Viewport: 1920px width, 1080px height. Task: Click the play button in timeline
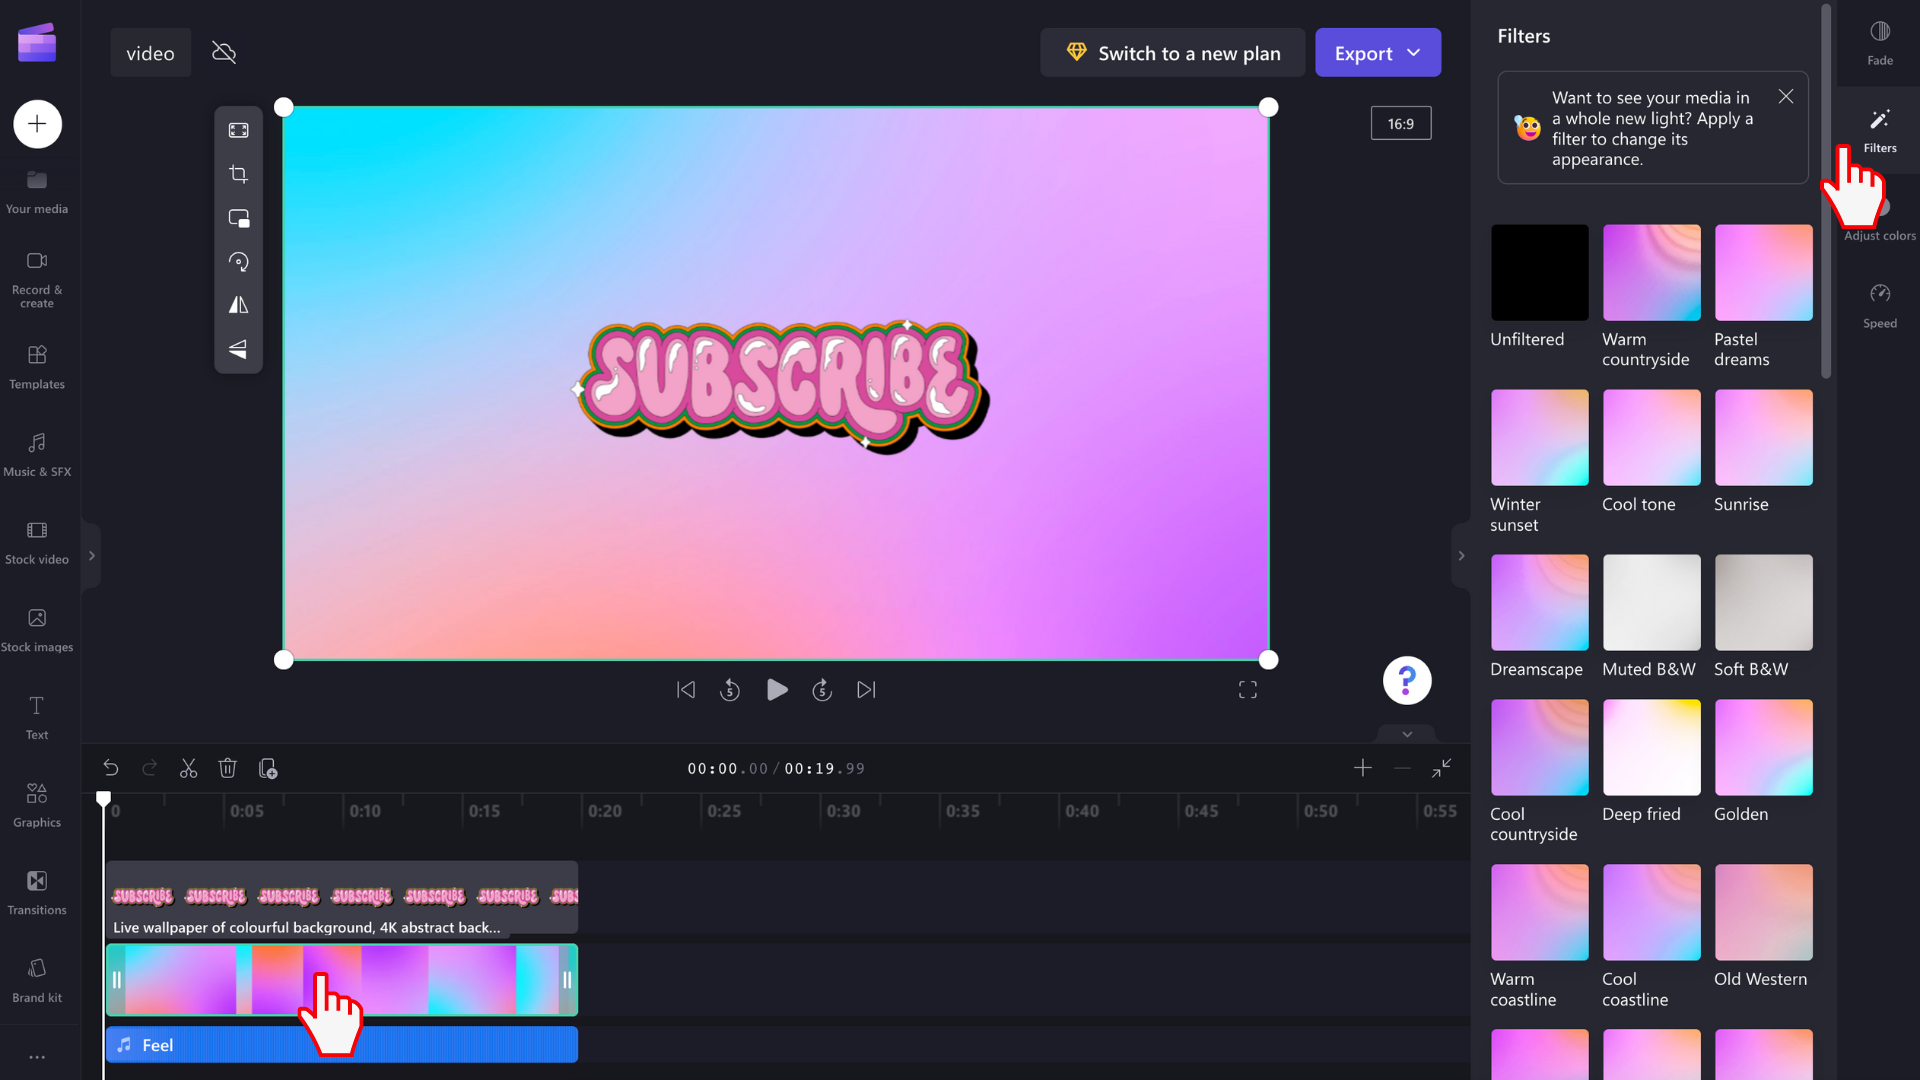(775, 690)
